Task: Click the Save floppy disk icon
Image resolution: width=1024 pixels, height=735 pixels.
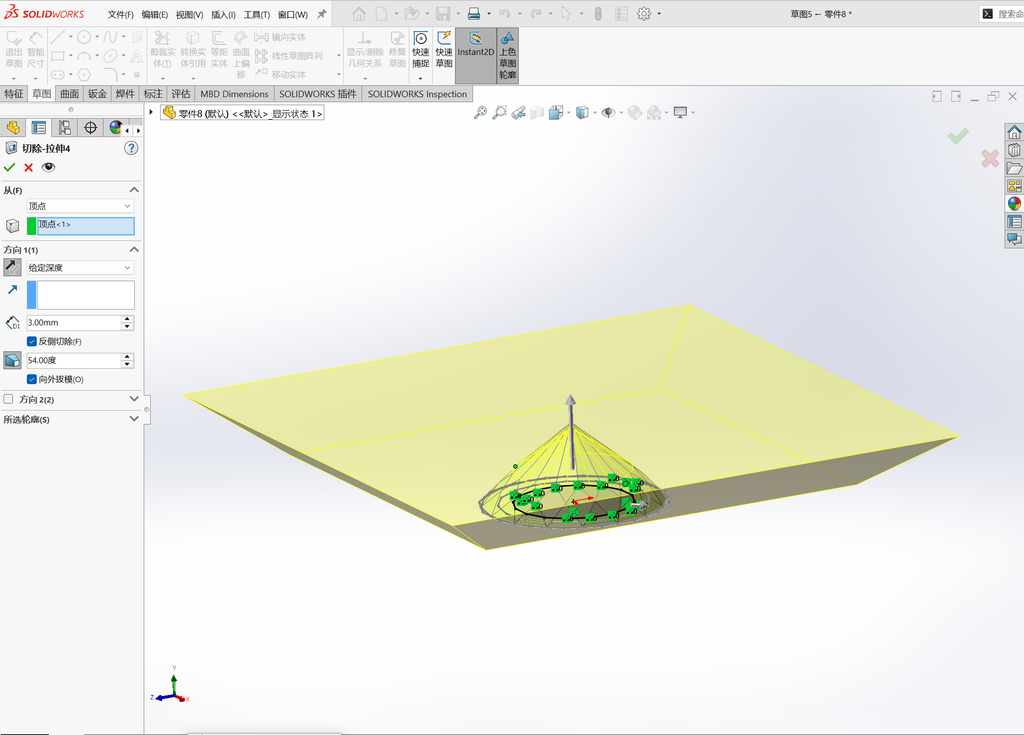Action: [443, 14]
